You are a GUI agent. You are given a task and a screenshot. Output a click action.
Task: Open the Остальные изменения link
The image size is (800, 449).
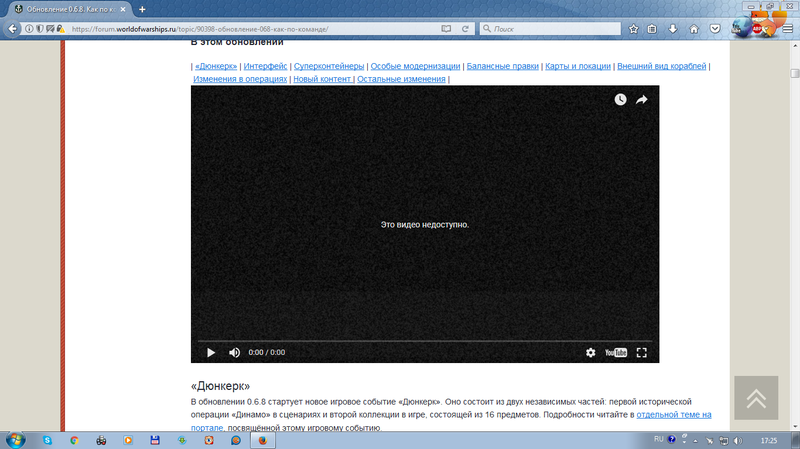[x=401, y=79]
